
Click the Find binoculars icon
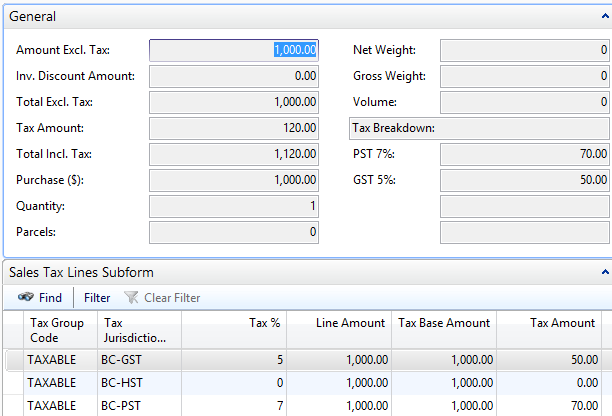[26, 297]
